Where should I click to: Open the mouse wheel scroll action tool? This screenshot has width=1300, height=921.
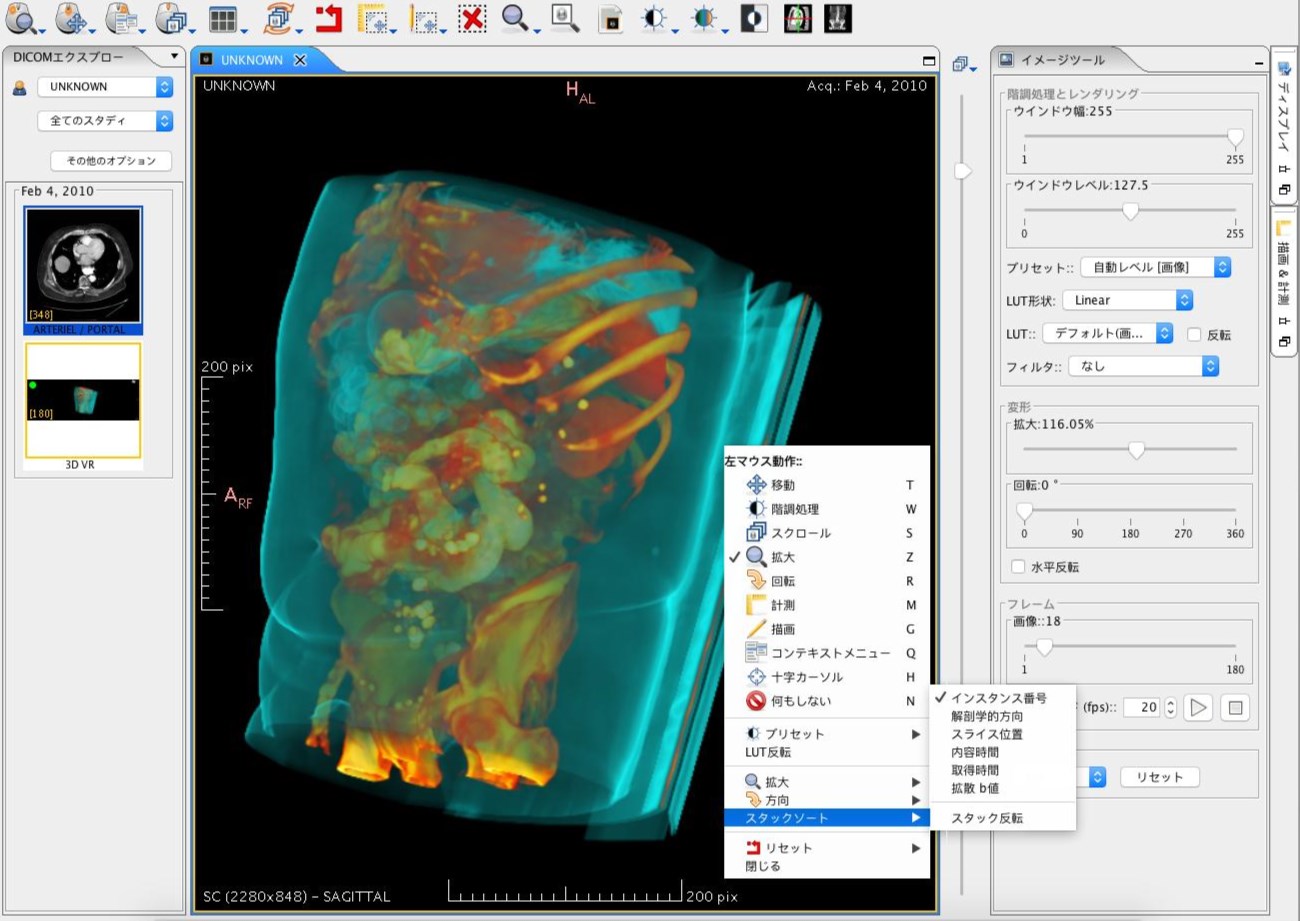pos(174,18)
